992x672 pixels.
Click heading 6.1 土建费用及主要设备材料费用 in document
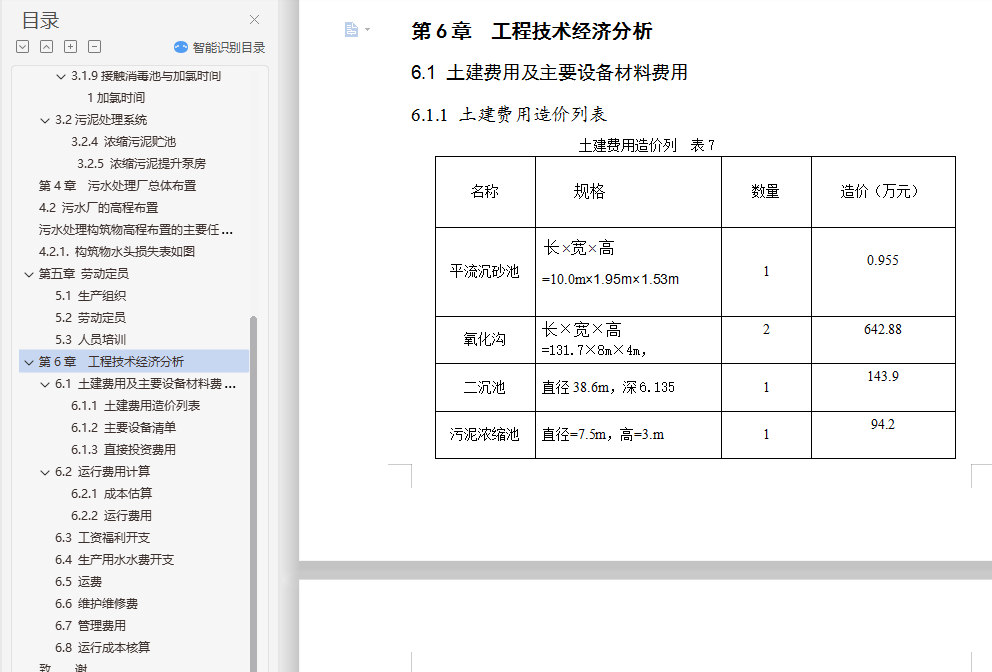click(549, 73)
